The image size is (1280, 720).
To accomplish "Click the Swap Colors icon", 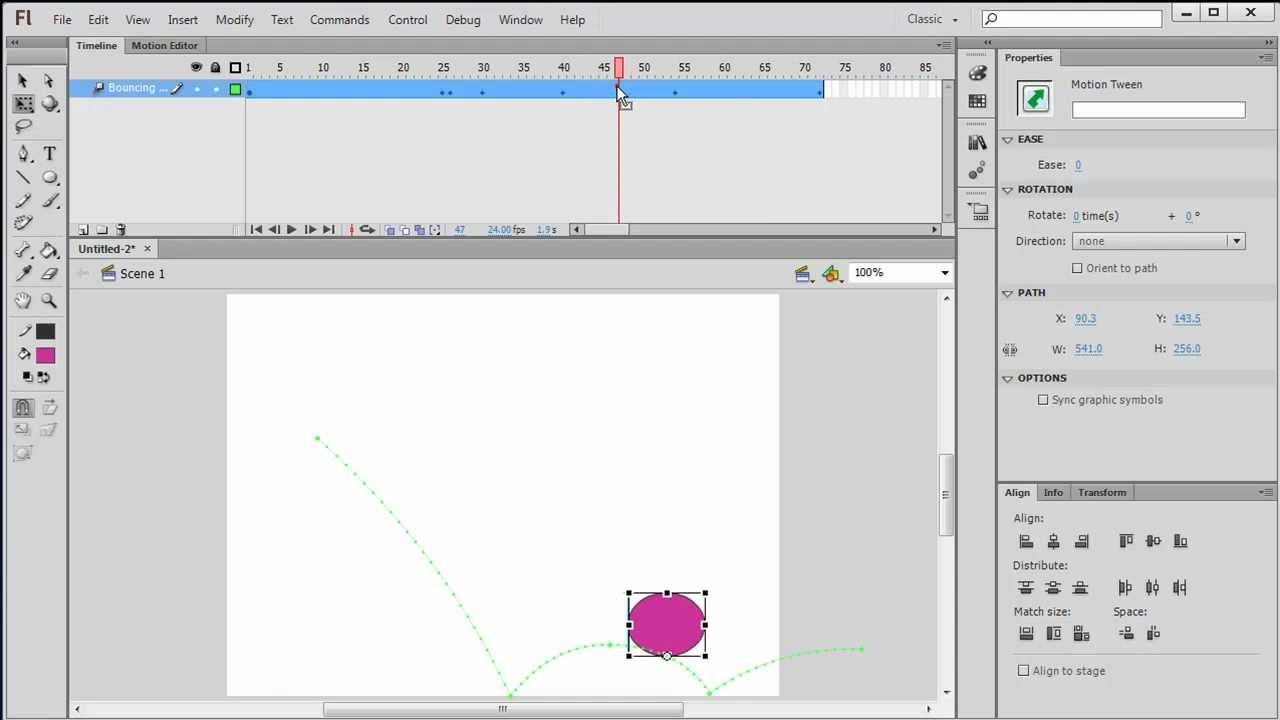I will (x=43, y=377).
